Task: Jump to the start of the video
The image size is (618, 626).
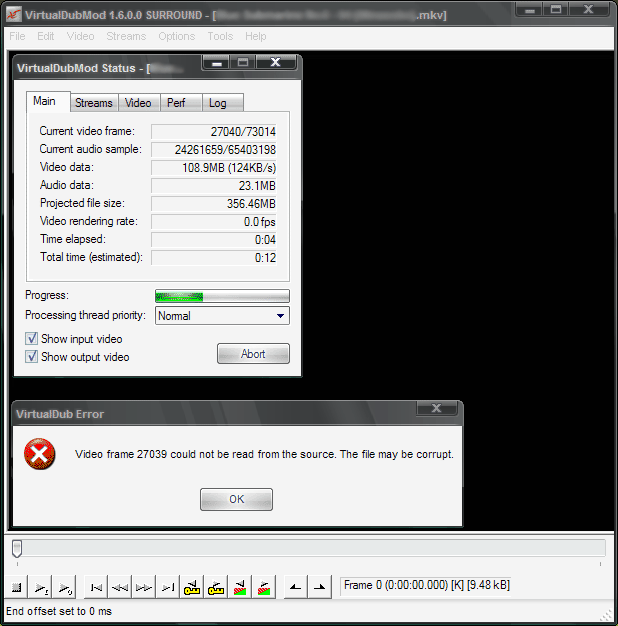Action: coord(96,587)
